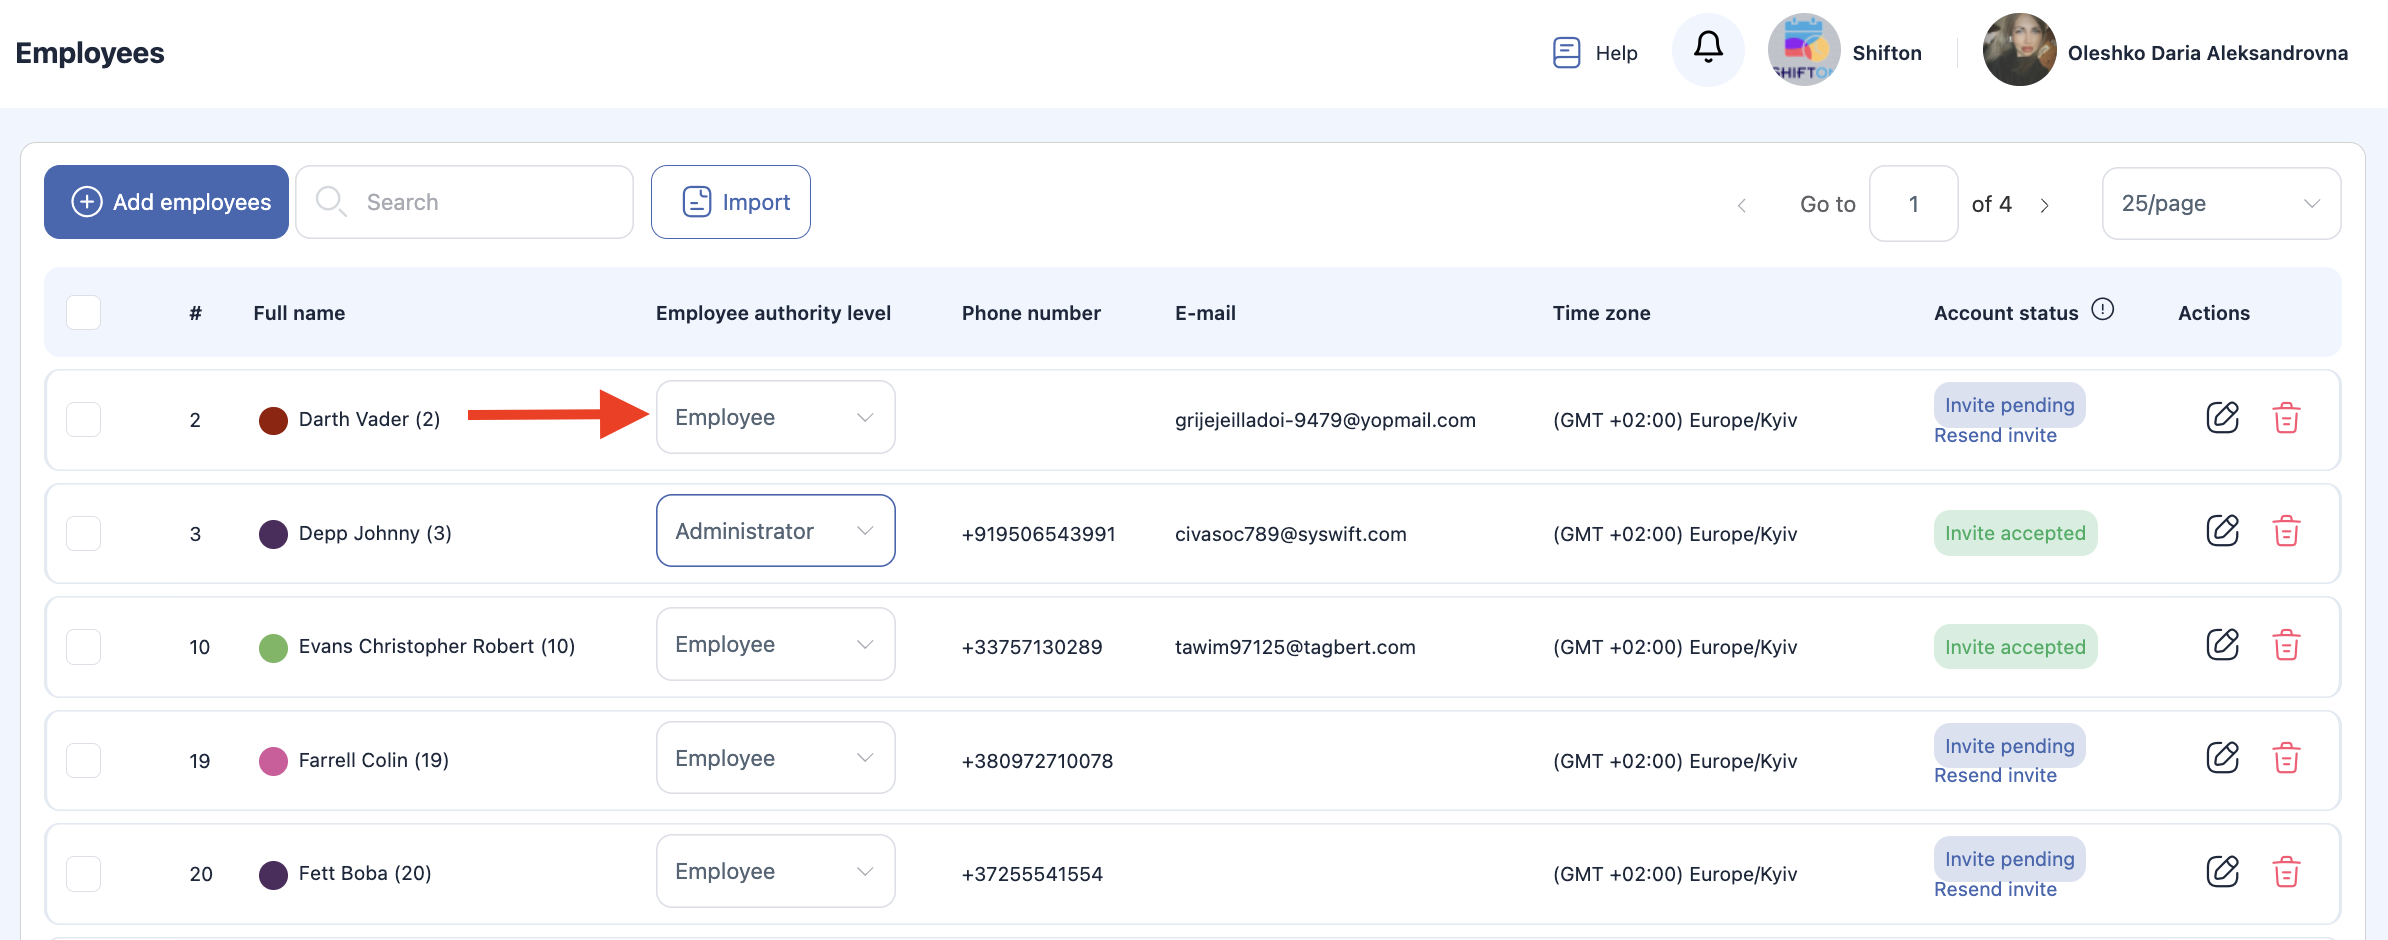Expand the 25/page size dropdown
Screen dimensions: 2388x940
2220,204
